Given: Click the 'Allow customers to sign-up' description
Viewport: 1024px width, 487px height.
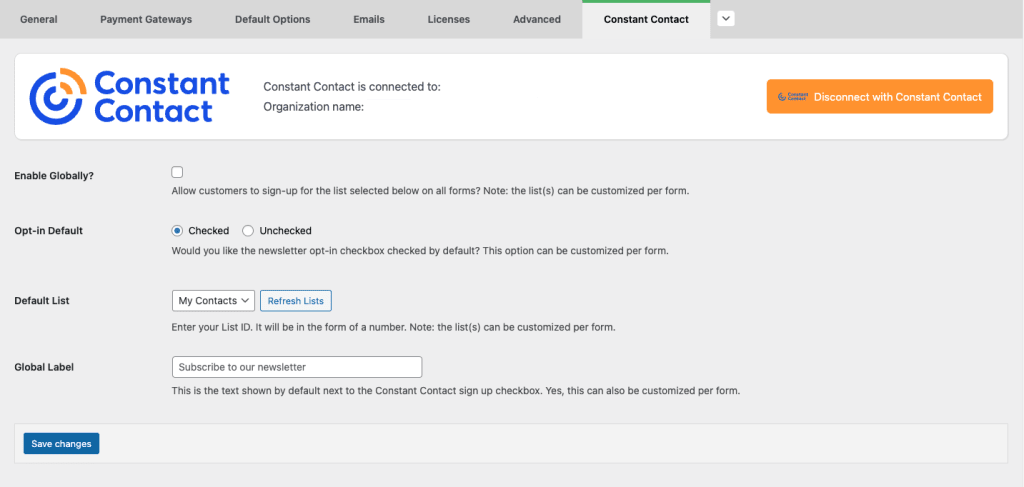Looking at the screenshot, I should [x=430, y=192].
